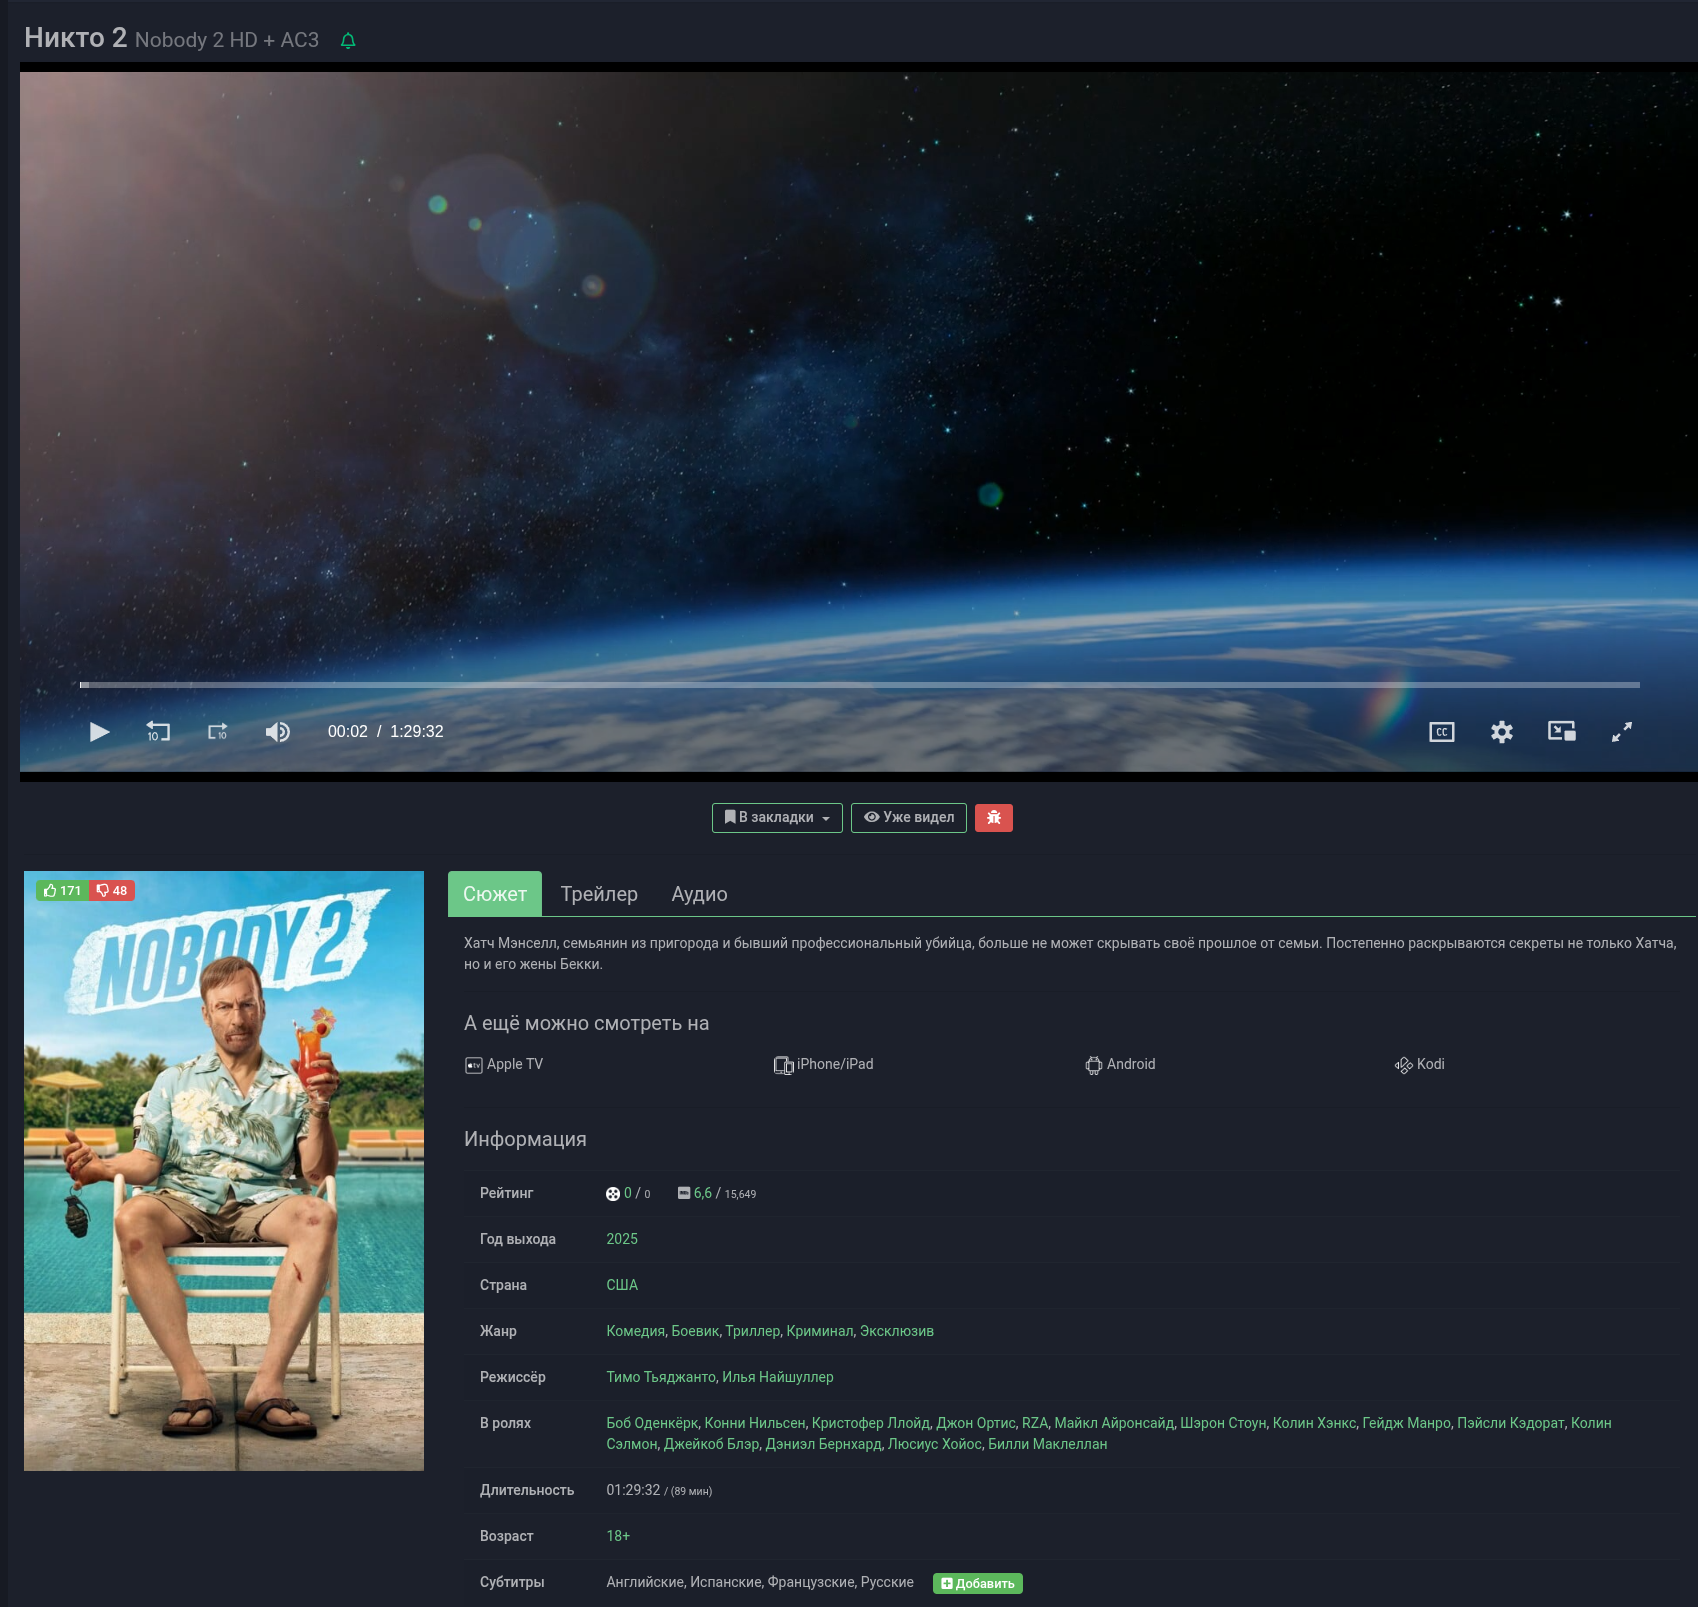The width and height of the screenshot is (1698, 1607).
Task: Open the "Комедия" genre
Action: click(x=635, y=1331)
